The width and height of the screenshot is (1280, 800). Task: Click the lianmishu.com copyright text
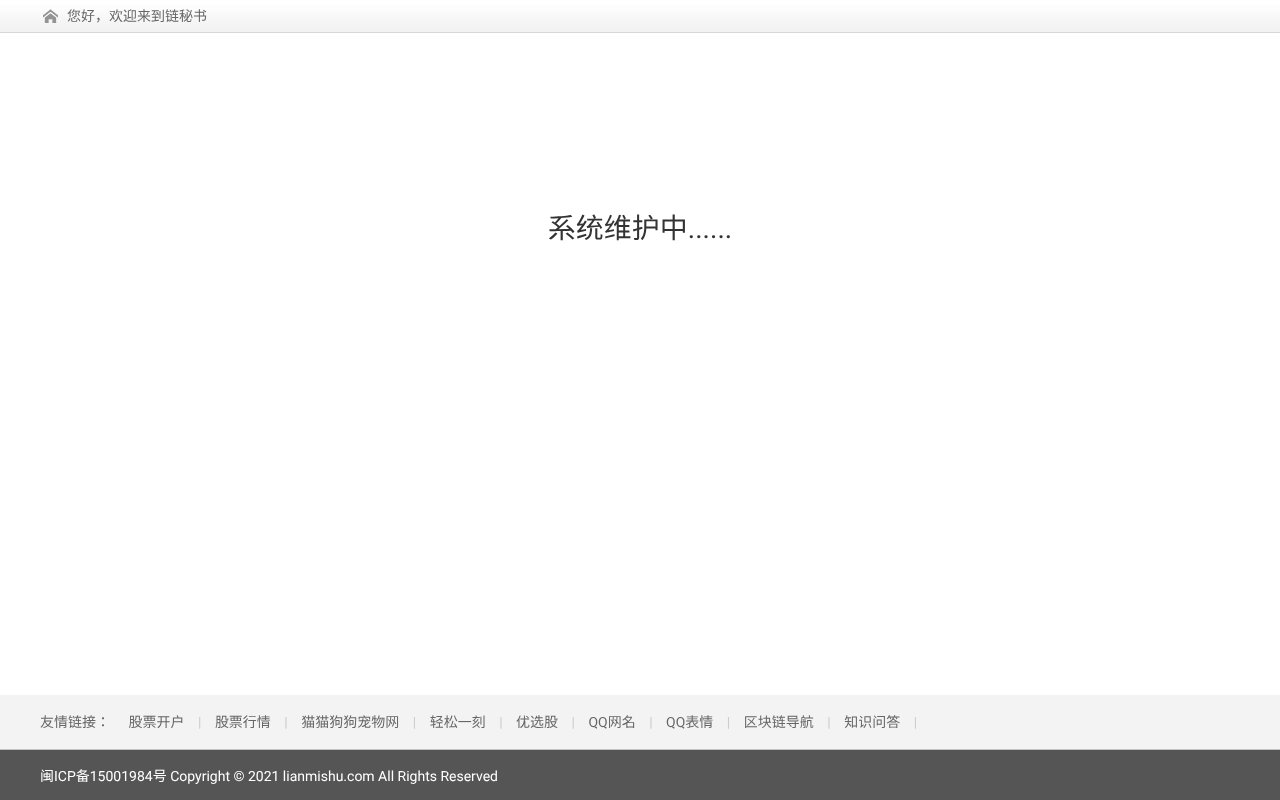328,776
